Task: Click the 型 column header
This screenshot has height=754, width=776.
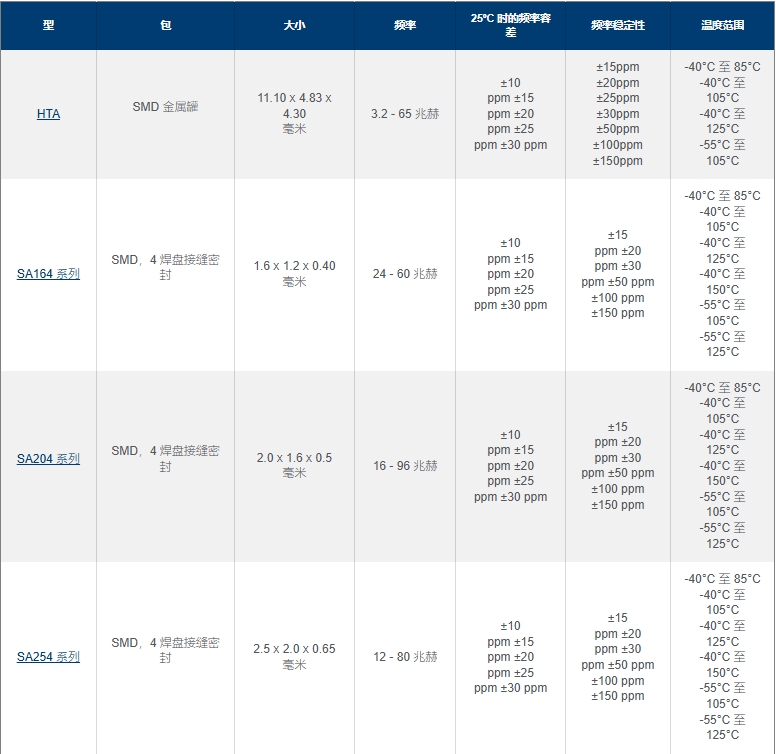Action: [x=48, y=25]
